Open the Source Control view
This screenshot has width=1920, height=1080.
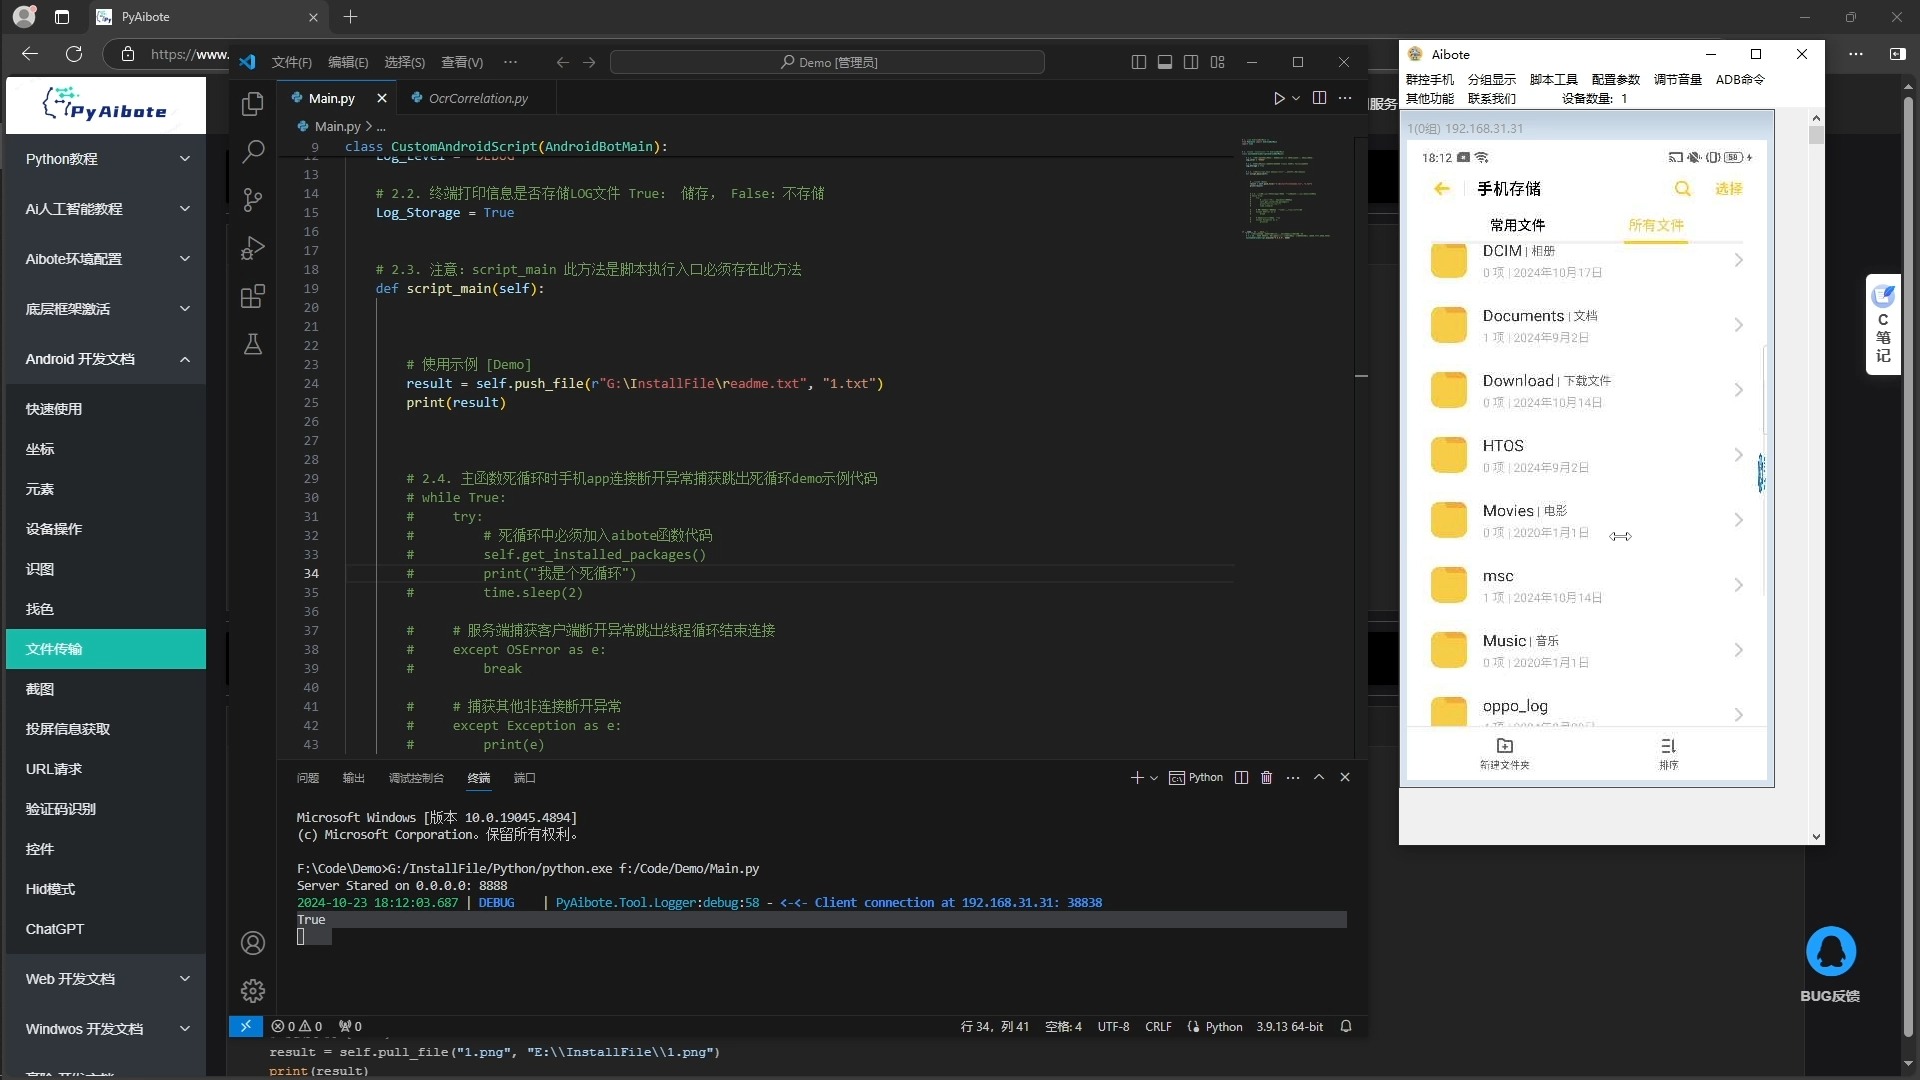point(253,200)
